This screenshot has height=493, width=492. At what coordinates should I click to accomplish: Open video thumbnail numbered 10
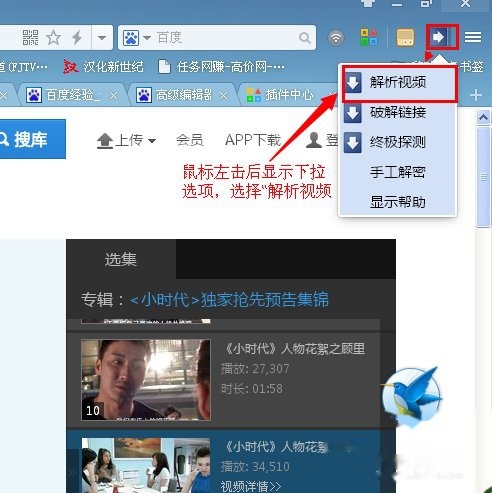tap(146, 380)
